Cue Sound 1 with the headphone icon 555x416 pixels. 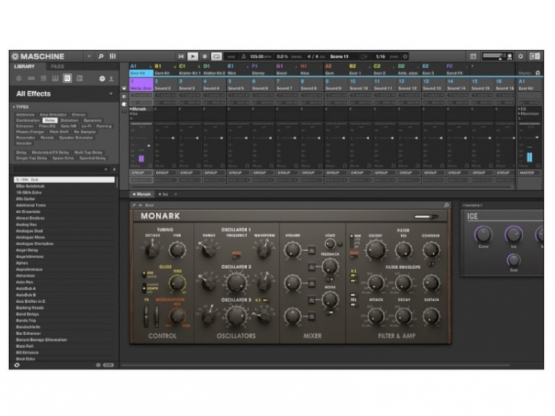150,165
